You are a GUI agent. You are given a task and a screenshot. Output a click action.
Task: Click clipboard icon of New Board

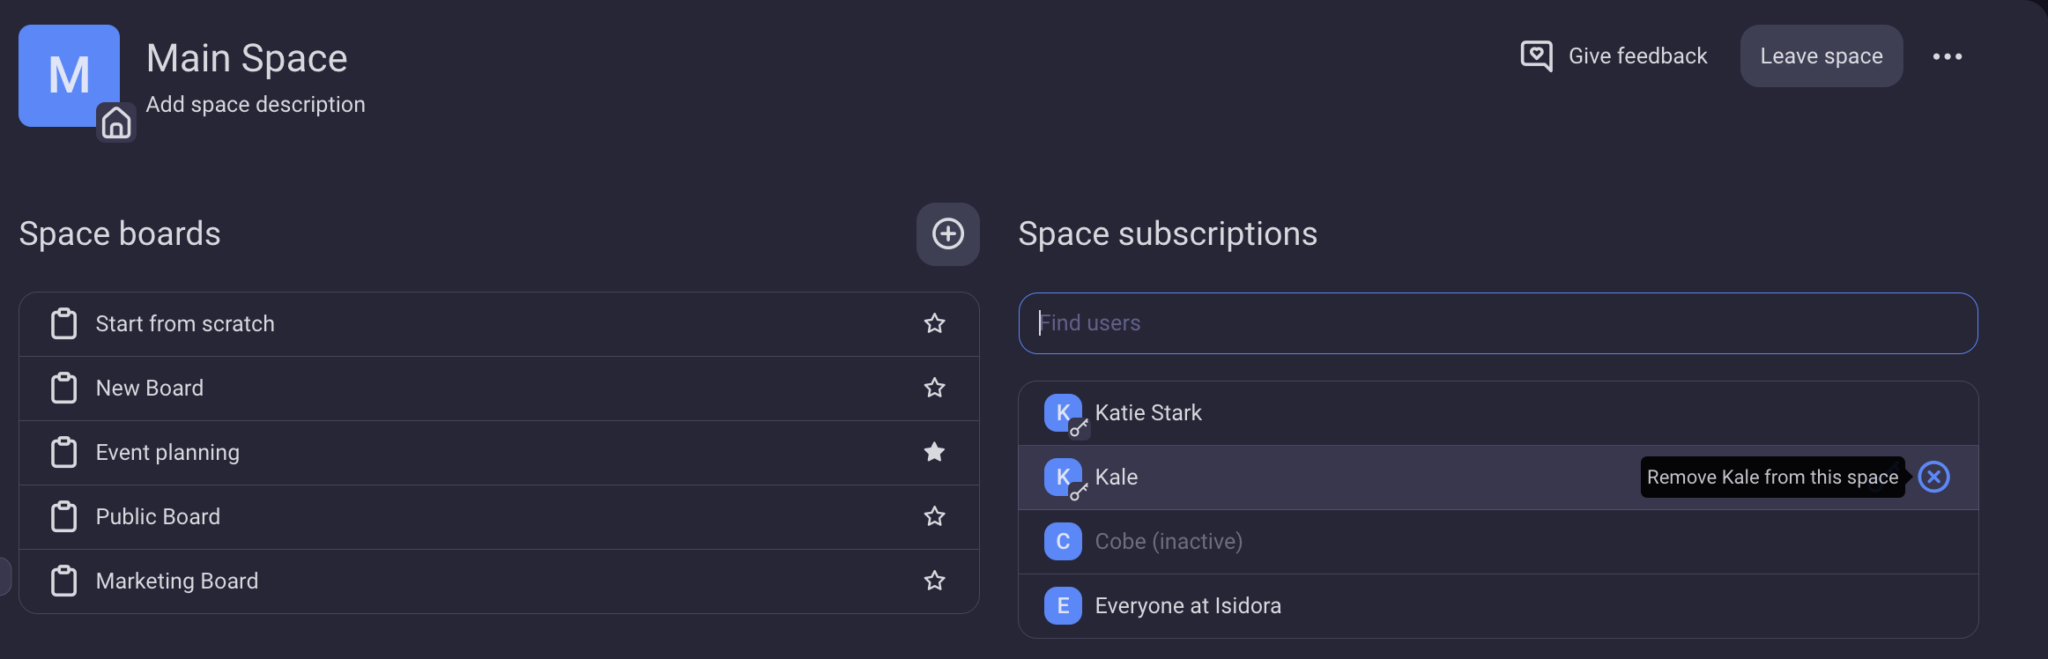[x=64, y=388]
